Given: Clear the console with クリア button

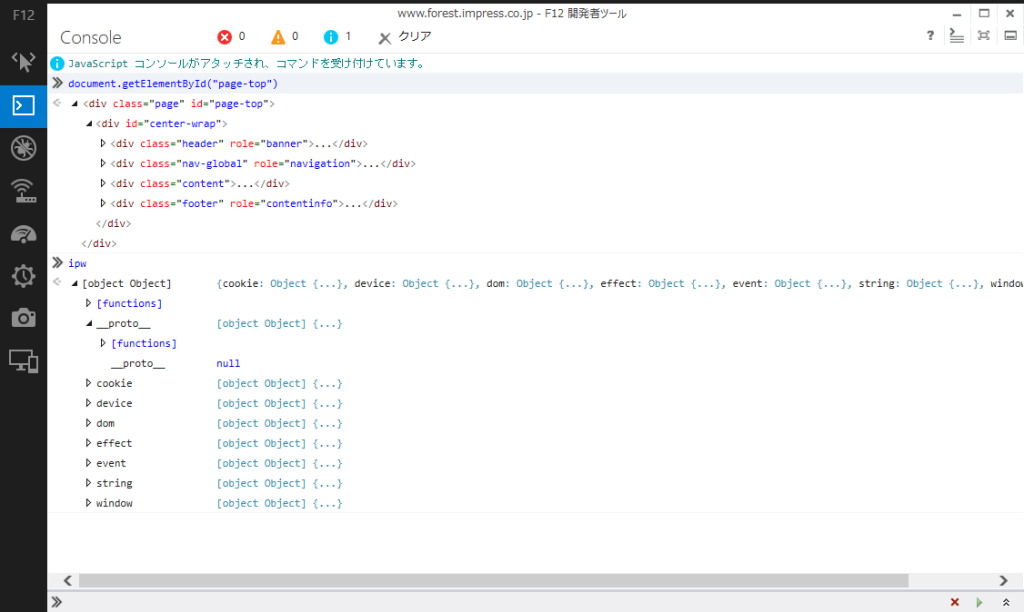Looking at the screenshot, I should (x=405, y=37).
